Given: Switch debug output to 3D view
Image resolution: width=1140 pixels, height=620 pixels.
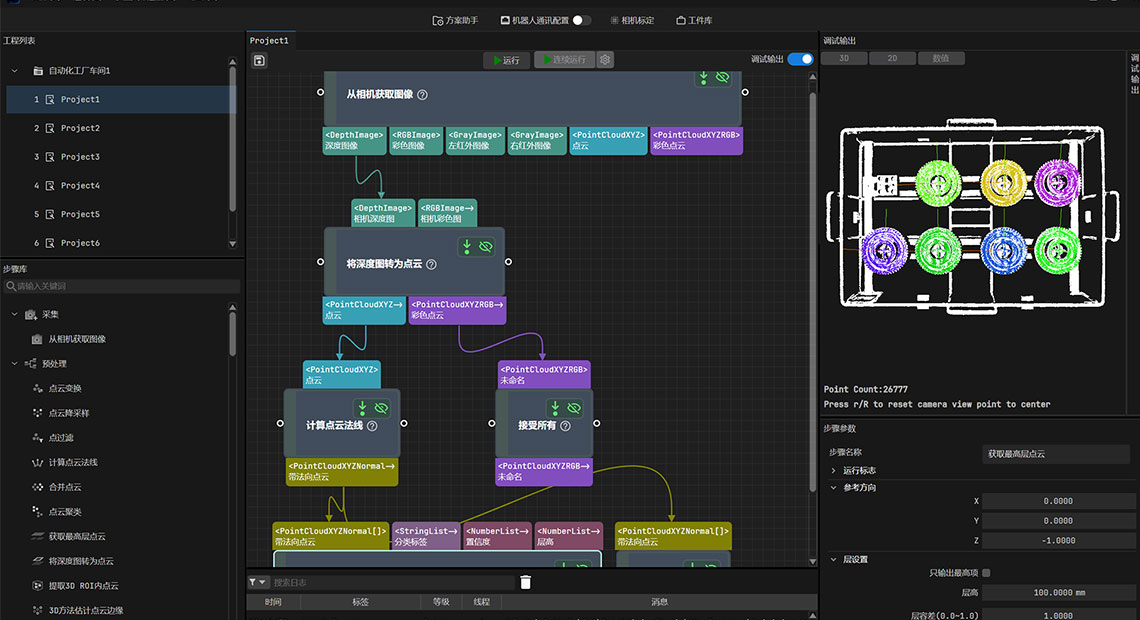Looking at the screenshot, I should coord(844,58).
